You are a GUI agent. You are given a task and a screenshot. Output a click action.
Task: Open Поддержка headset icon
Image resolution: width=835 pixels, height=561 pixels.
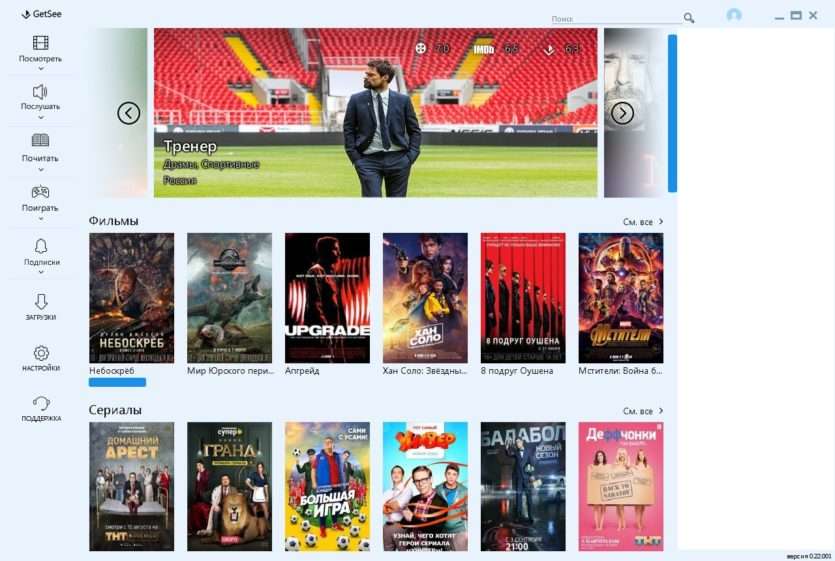41,403
